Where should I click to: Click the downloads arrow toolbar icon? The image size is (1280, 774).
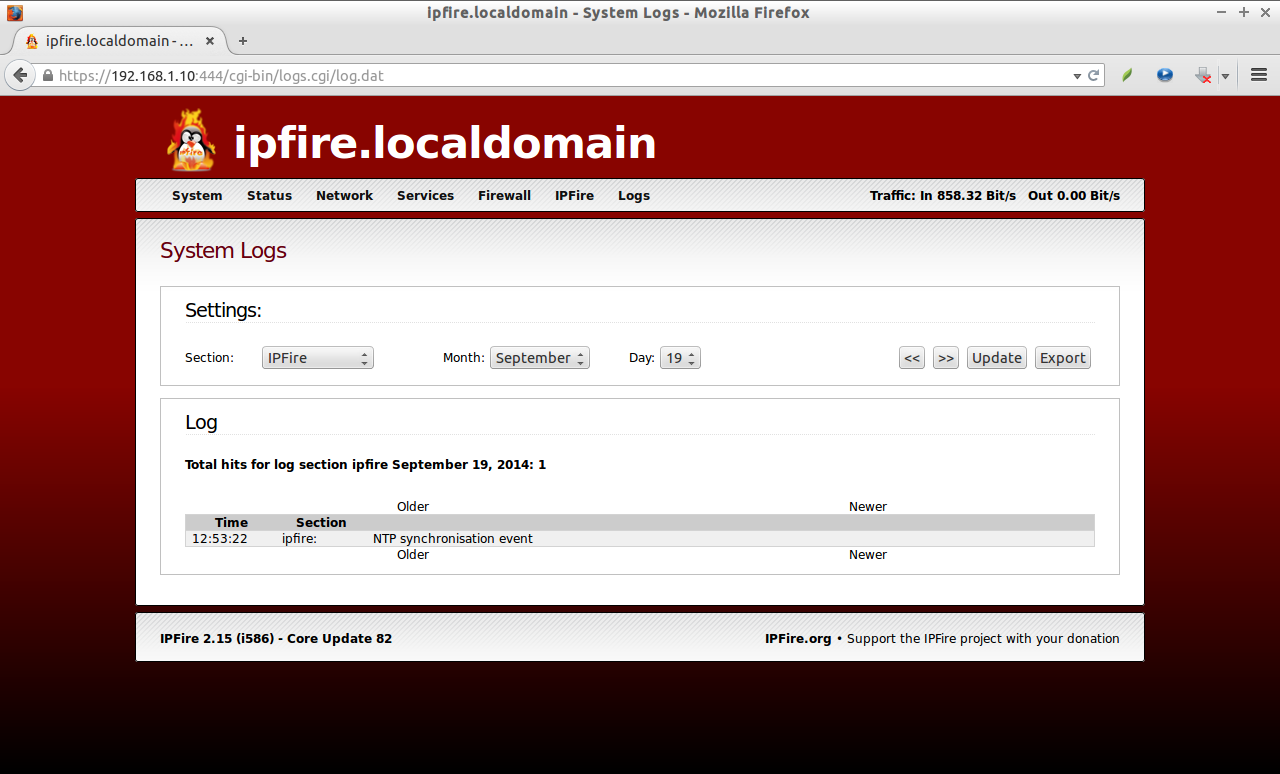(x=1204, y=75)
